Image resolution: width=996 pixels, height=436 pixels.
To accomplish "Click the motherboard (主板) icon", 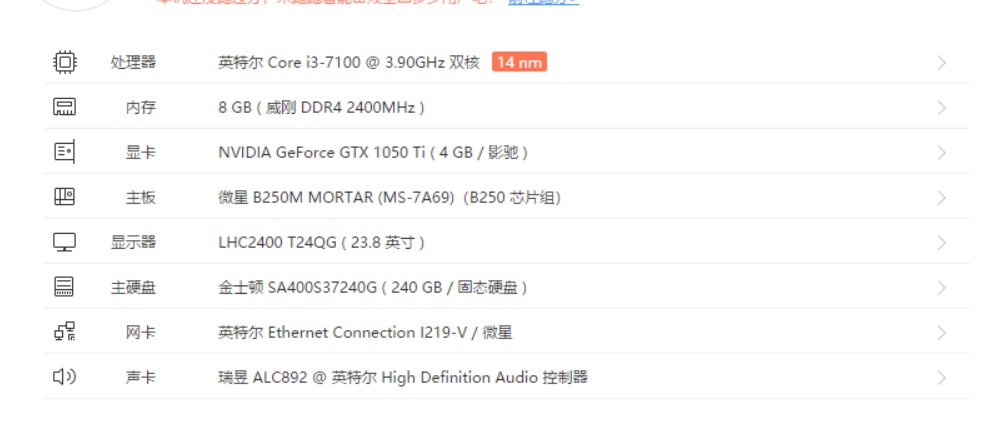I will tap(64, 197).
